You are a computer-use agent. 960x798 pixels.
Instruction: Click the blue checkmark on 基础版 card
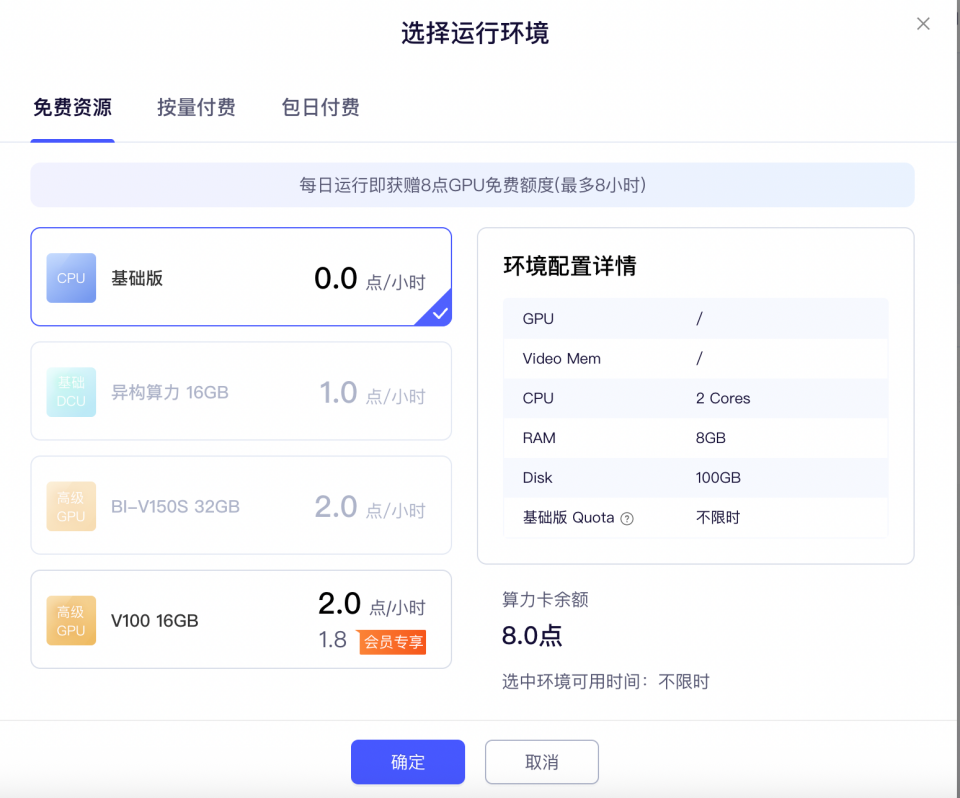[x=440, y=314]
